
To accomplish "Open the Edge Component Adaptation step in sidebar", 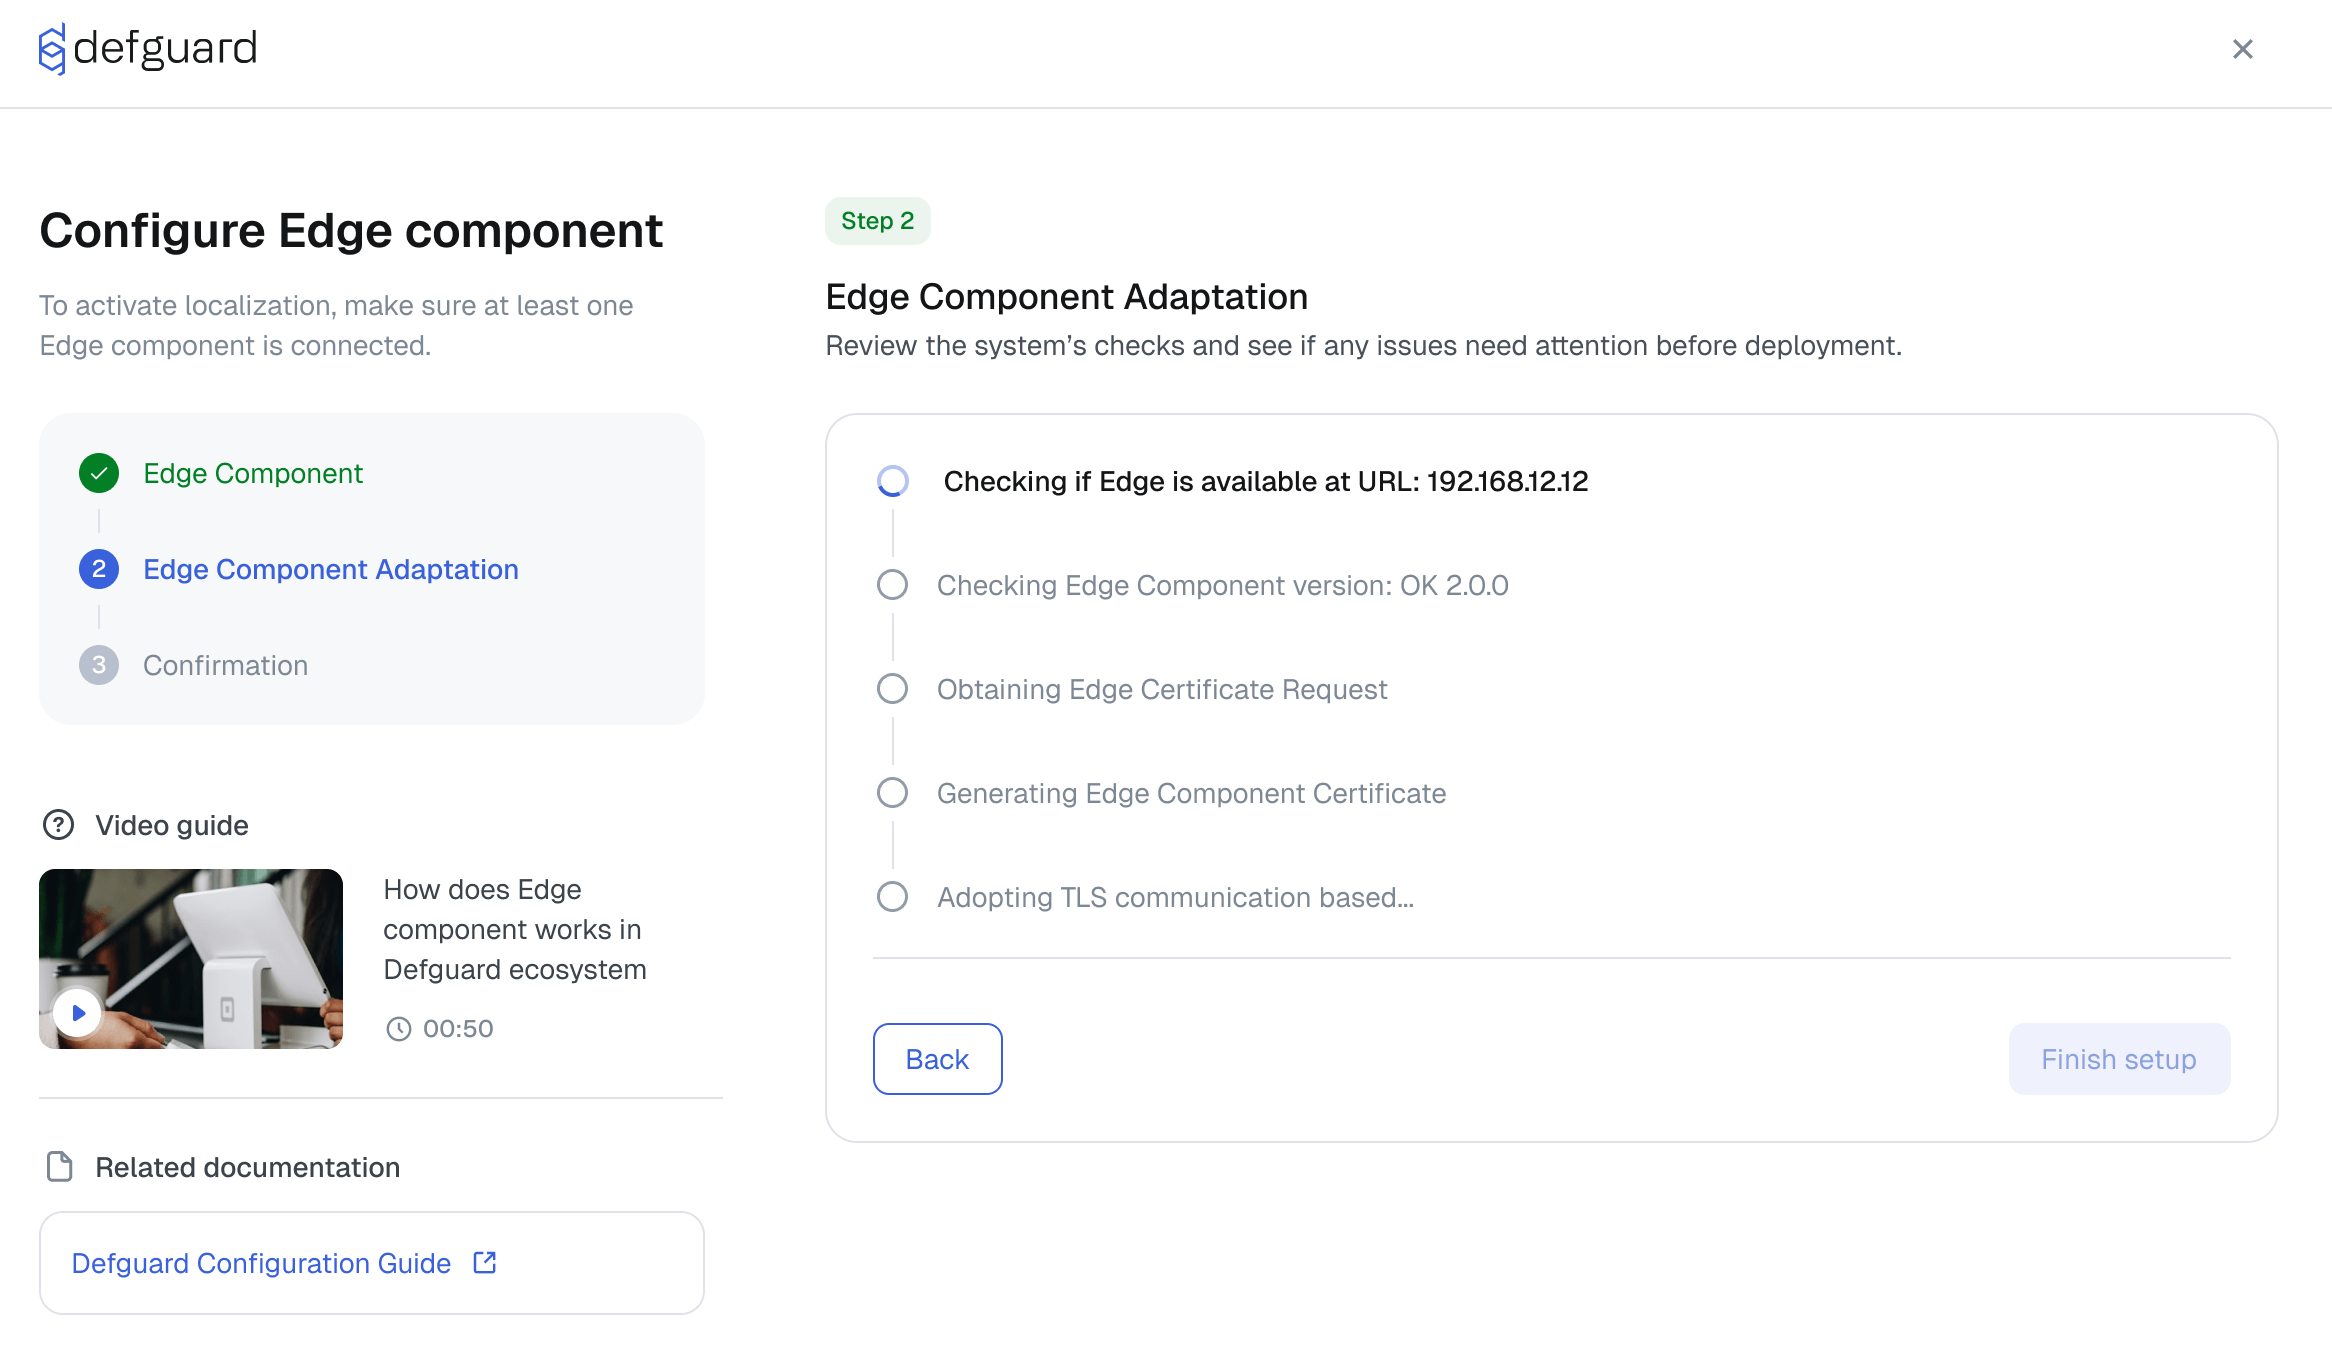I will (x=331, y=568).
